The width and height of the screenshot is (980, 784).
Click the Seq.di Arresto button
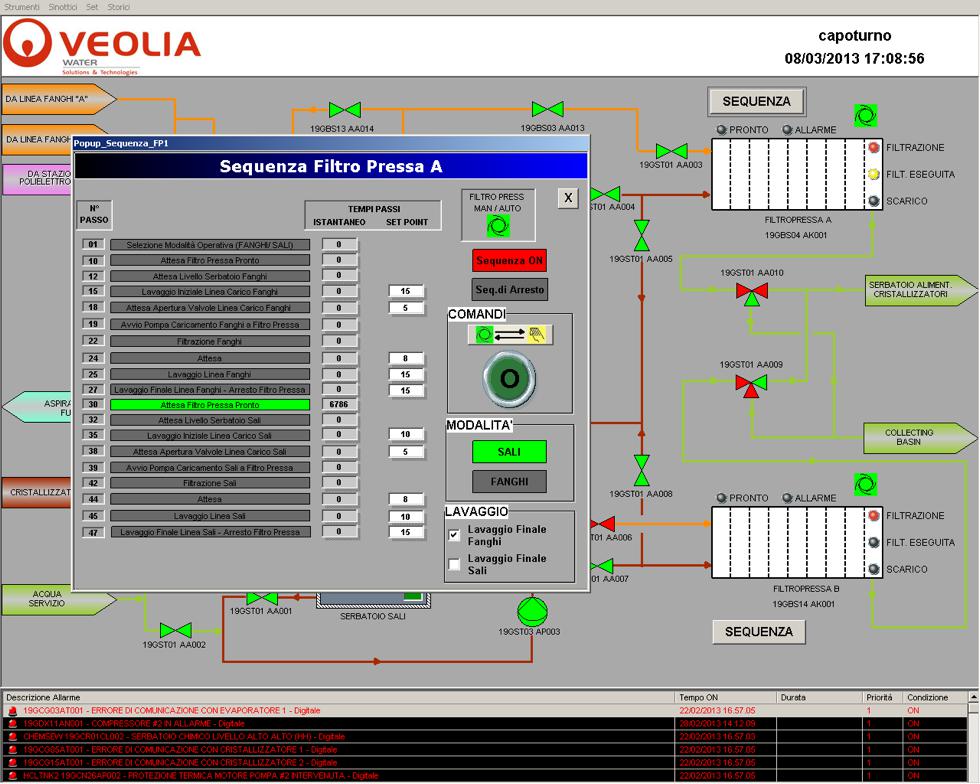tap(509, 290)
